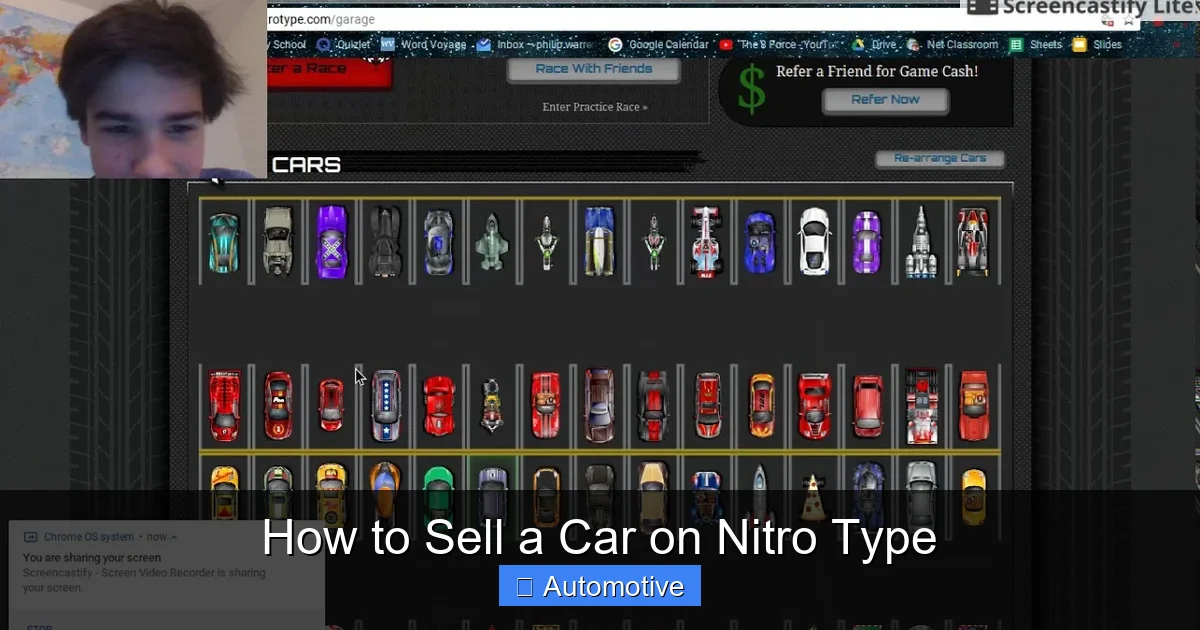The height and width of the screenshot is (630, 1200).
Task: Click the Re-arrange Cars button
Action: click(938, 158)
